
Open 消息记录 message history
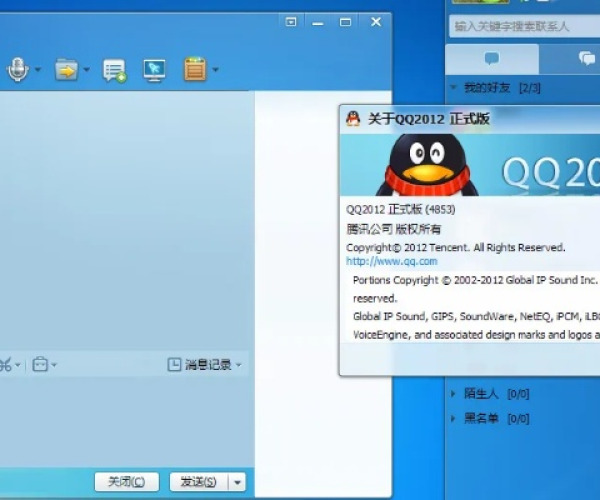[200, 365]
